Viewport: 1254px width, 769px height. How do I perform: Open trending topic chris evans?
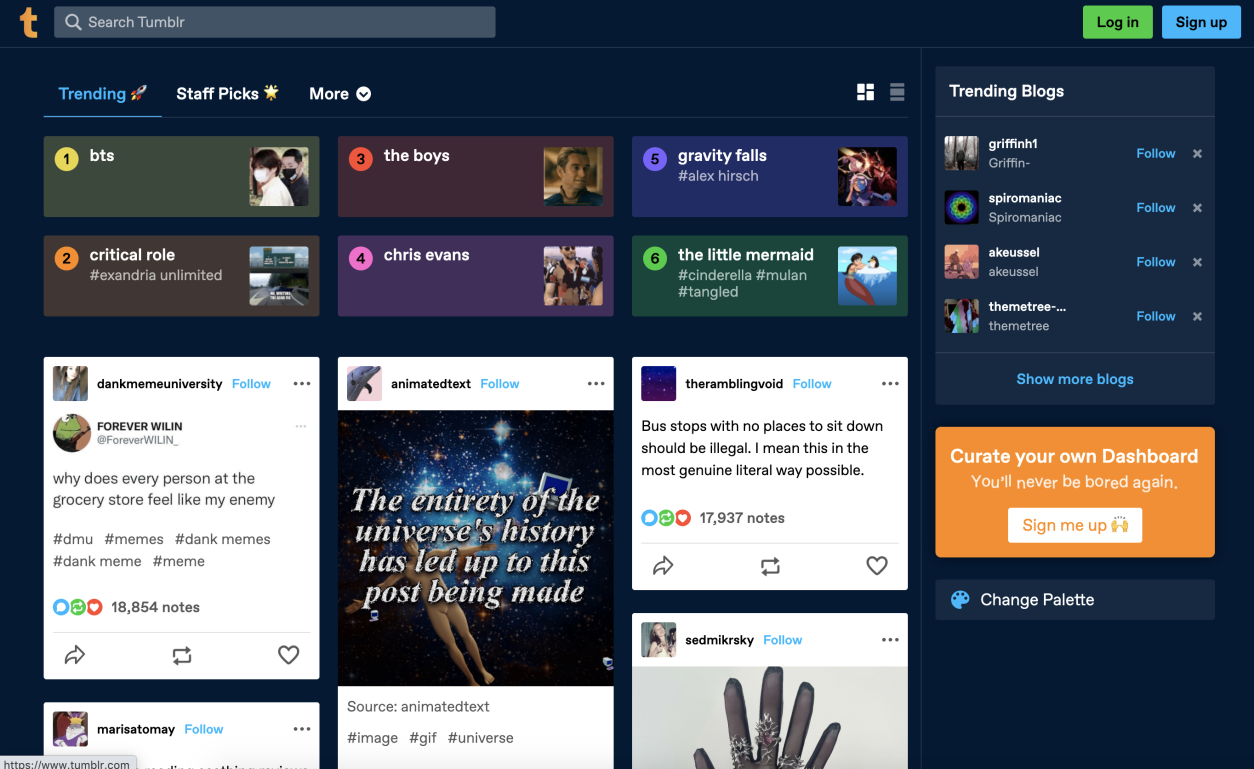pos(475,276)
